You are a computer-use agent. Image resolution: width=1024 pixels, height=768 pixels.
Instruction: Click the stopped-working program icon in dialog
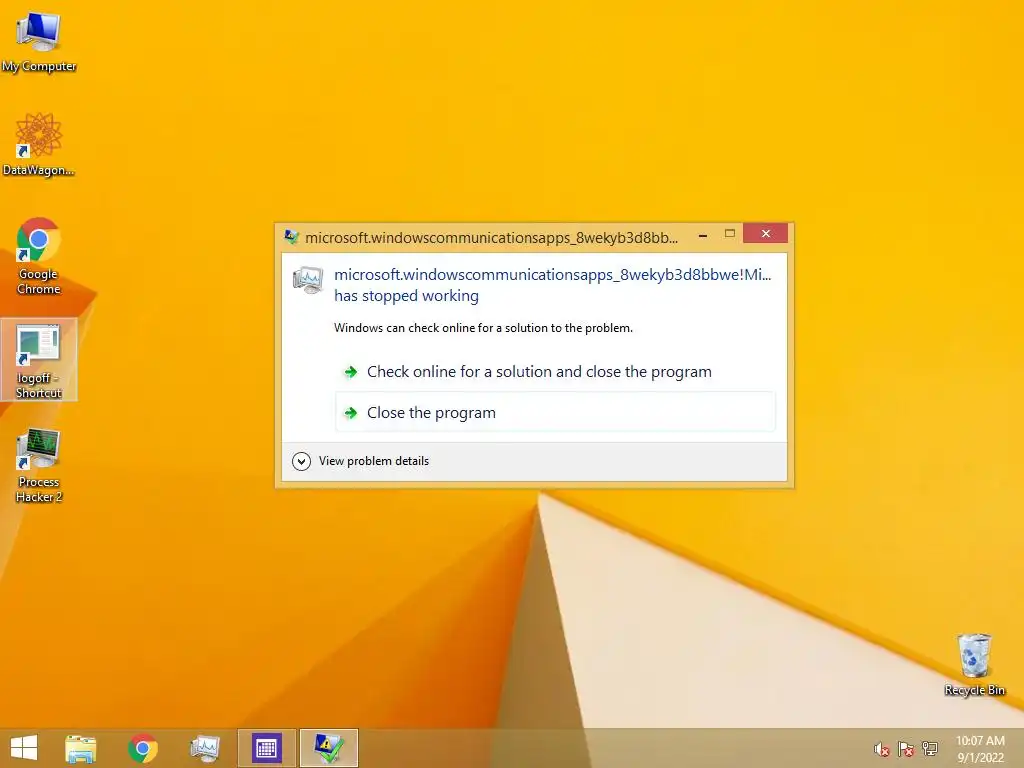pos(308,280)
